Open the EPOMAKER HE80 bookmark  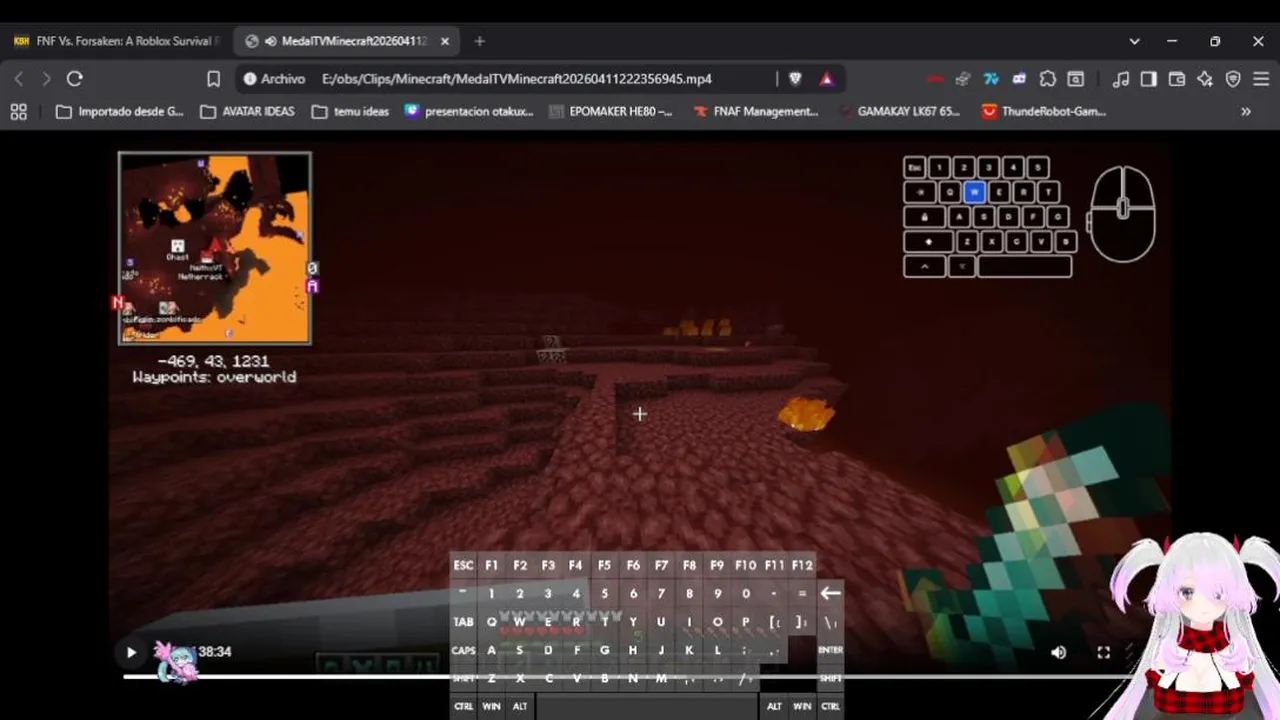tap(611, 112)
